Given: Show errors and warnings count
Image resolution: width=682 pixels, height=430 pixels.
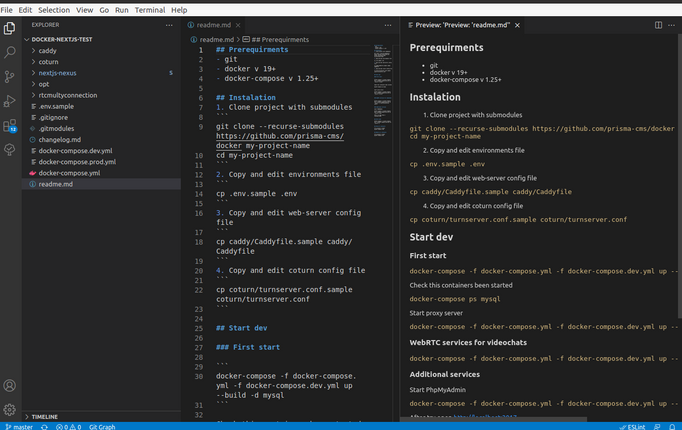Looking at the screenshot, I should point(69,427).
